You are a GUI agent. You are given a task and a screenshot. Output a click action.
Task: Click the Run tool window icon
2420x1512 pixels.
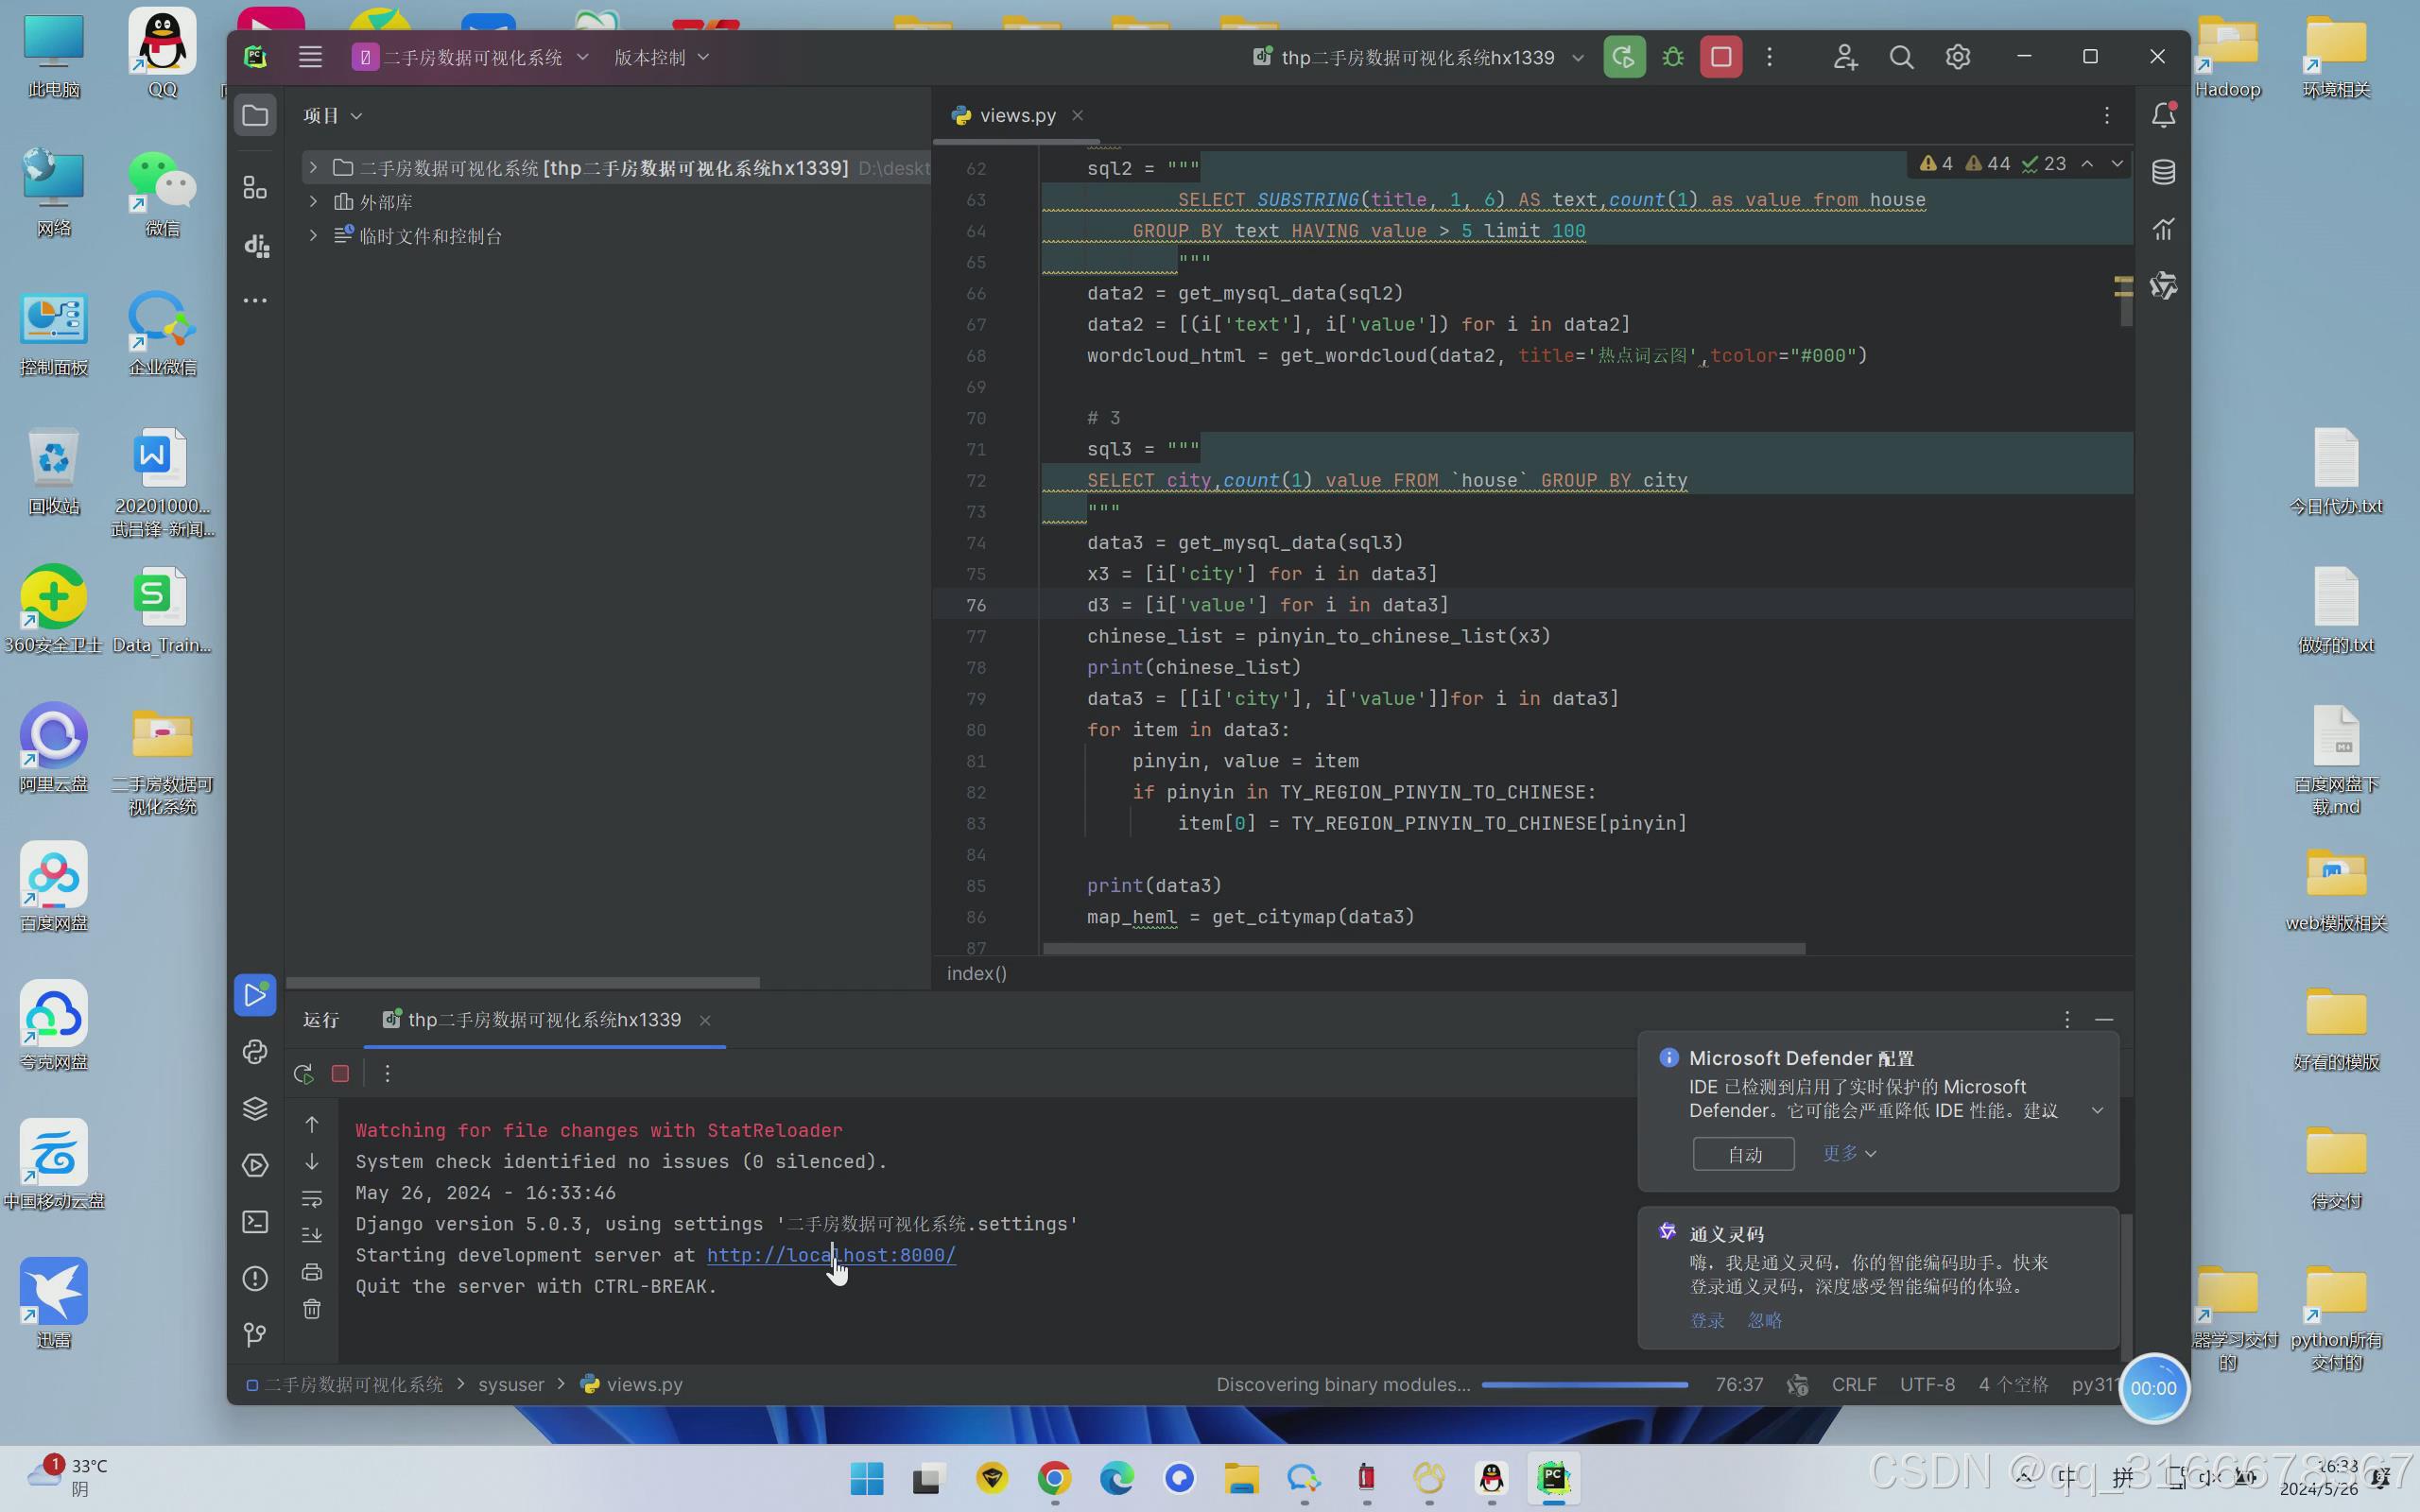coord(255,995)
